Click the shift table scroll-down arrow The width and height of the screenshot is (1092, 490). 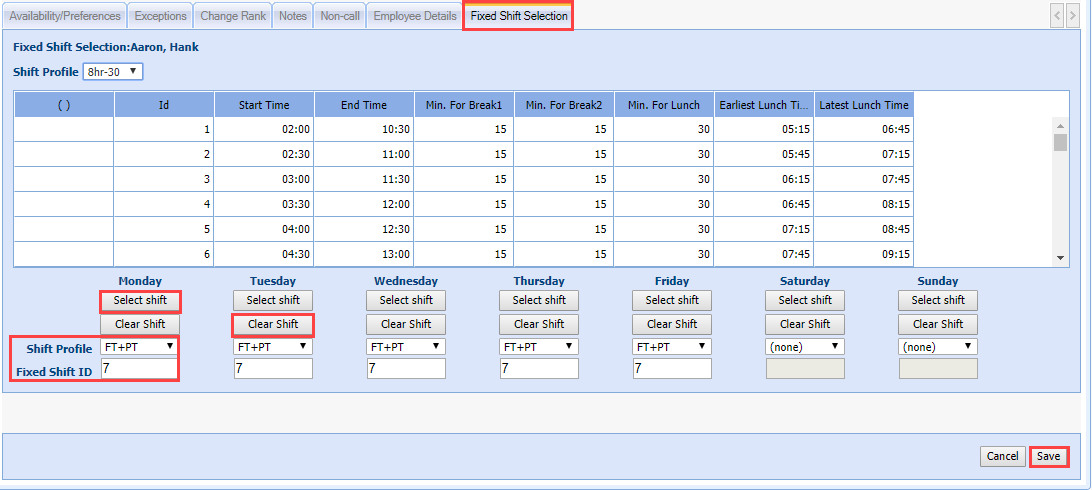(x=1061, y=258)
